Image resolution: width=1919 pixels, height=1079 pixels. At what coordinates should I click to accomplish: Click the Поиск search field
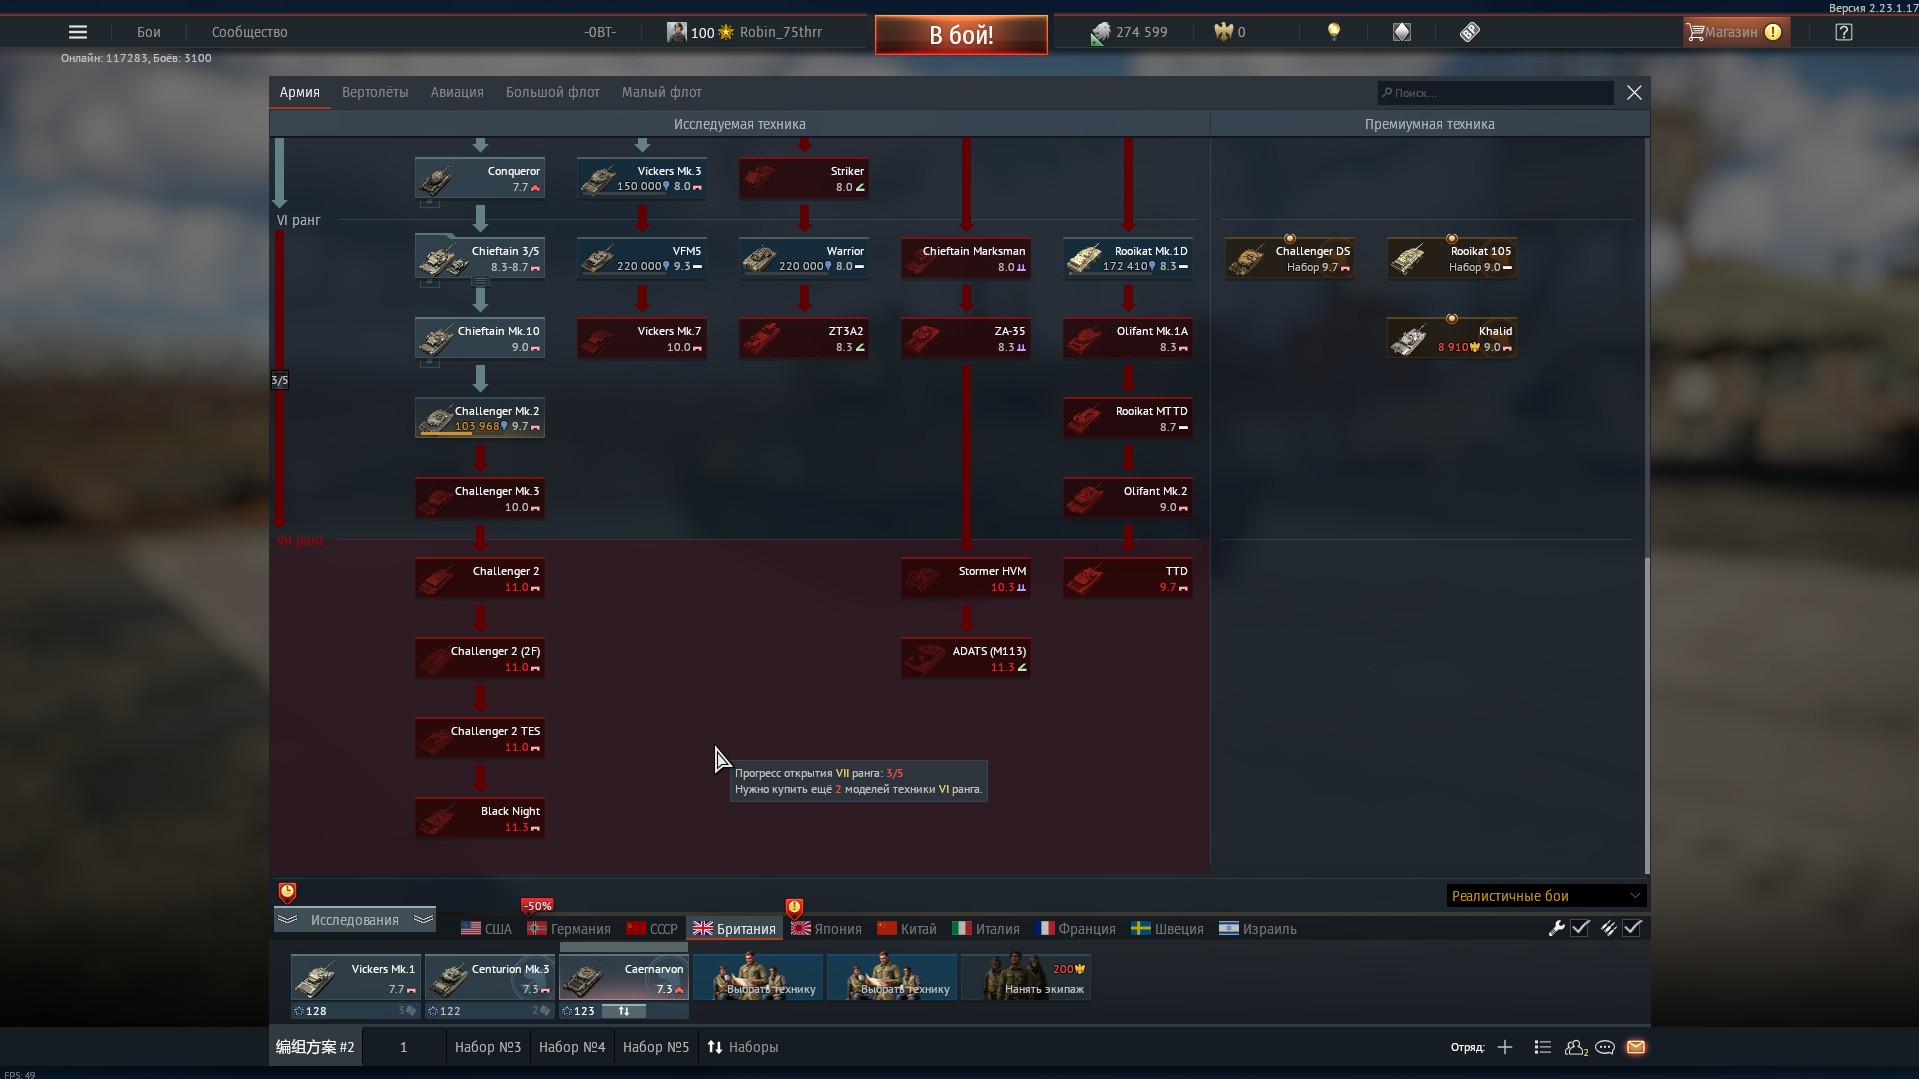click(x=1495, y=93)
